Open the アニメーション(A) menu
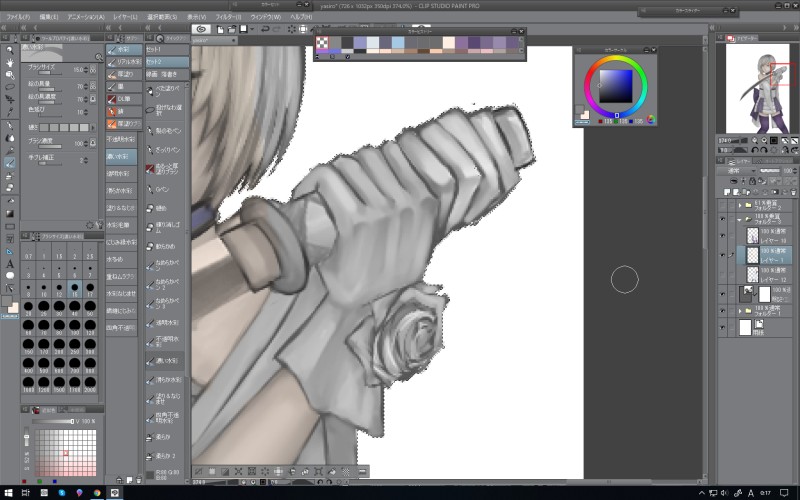This screenshot has width=800, height=500. [86, 17]
